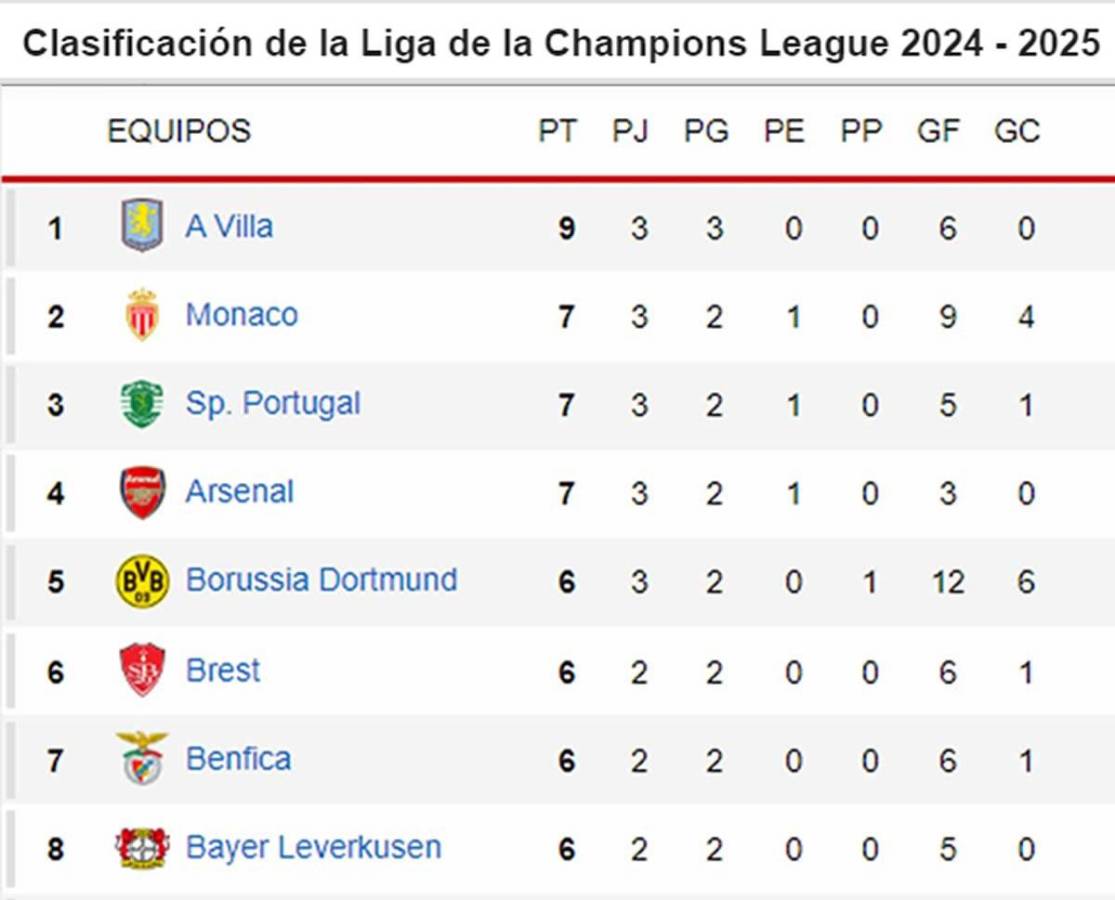Viewport: 1115px width, 900px height.
Task: Click the Arsenal red cannon crest
Action: [142, 492]
